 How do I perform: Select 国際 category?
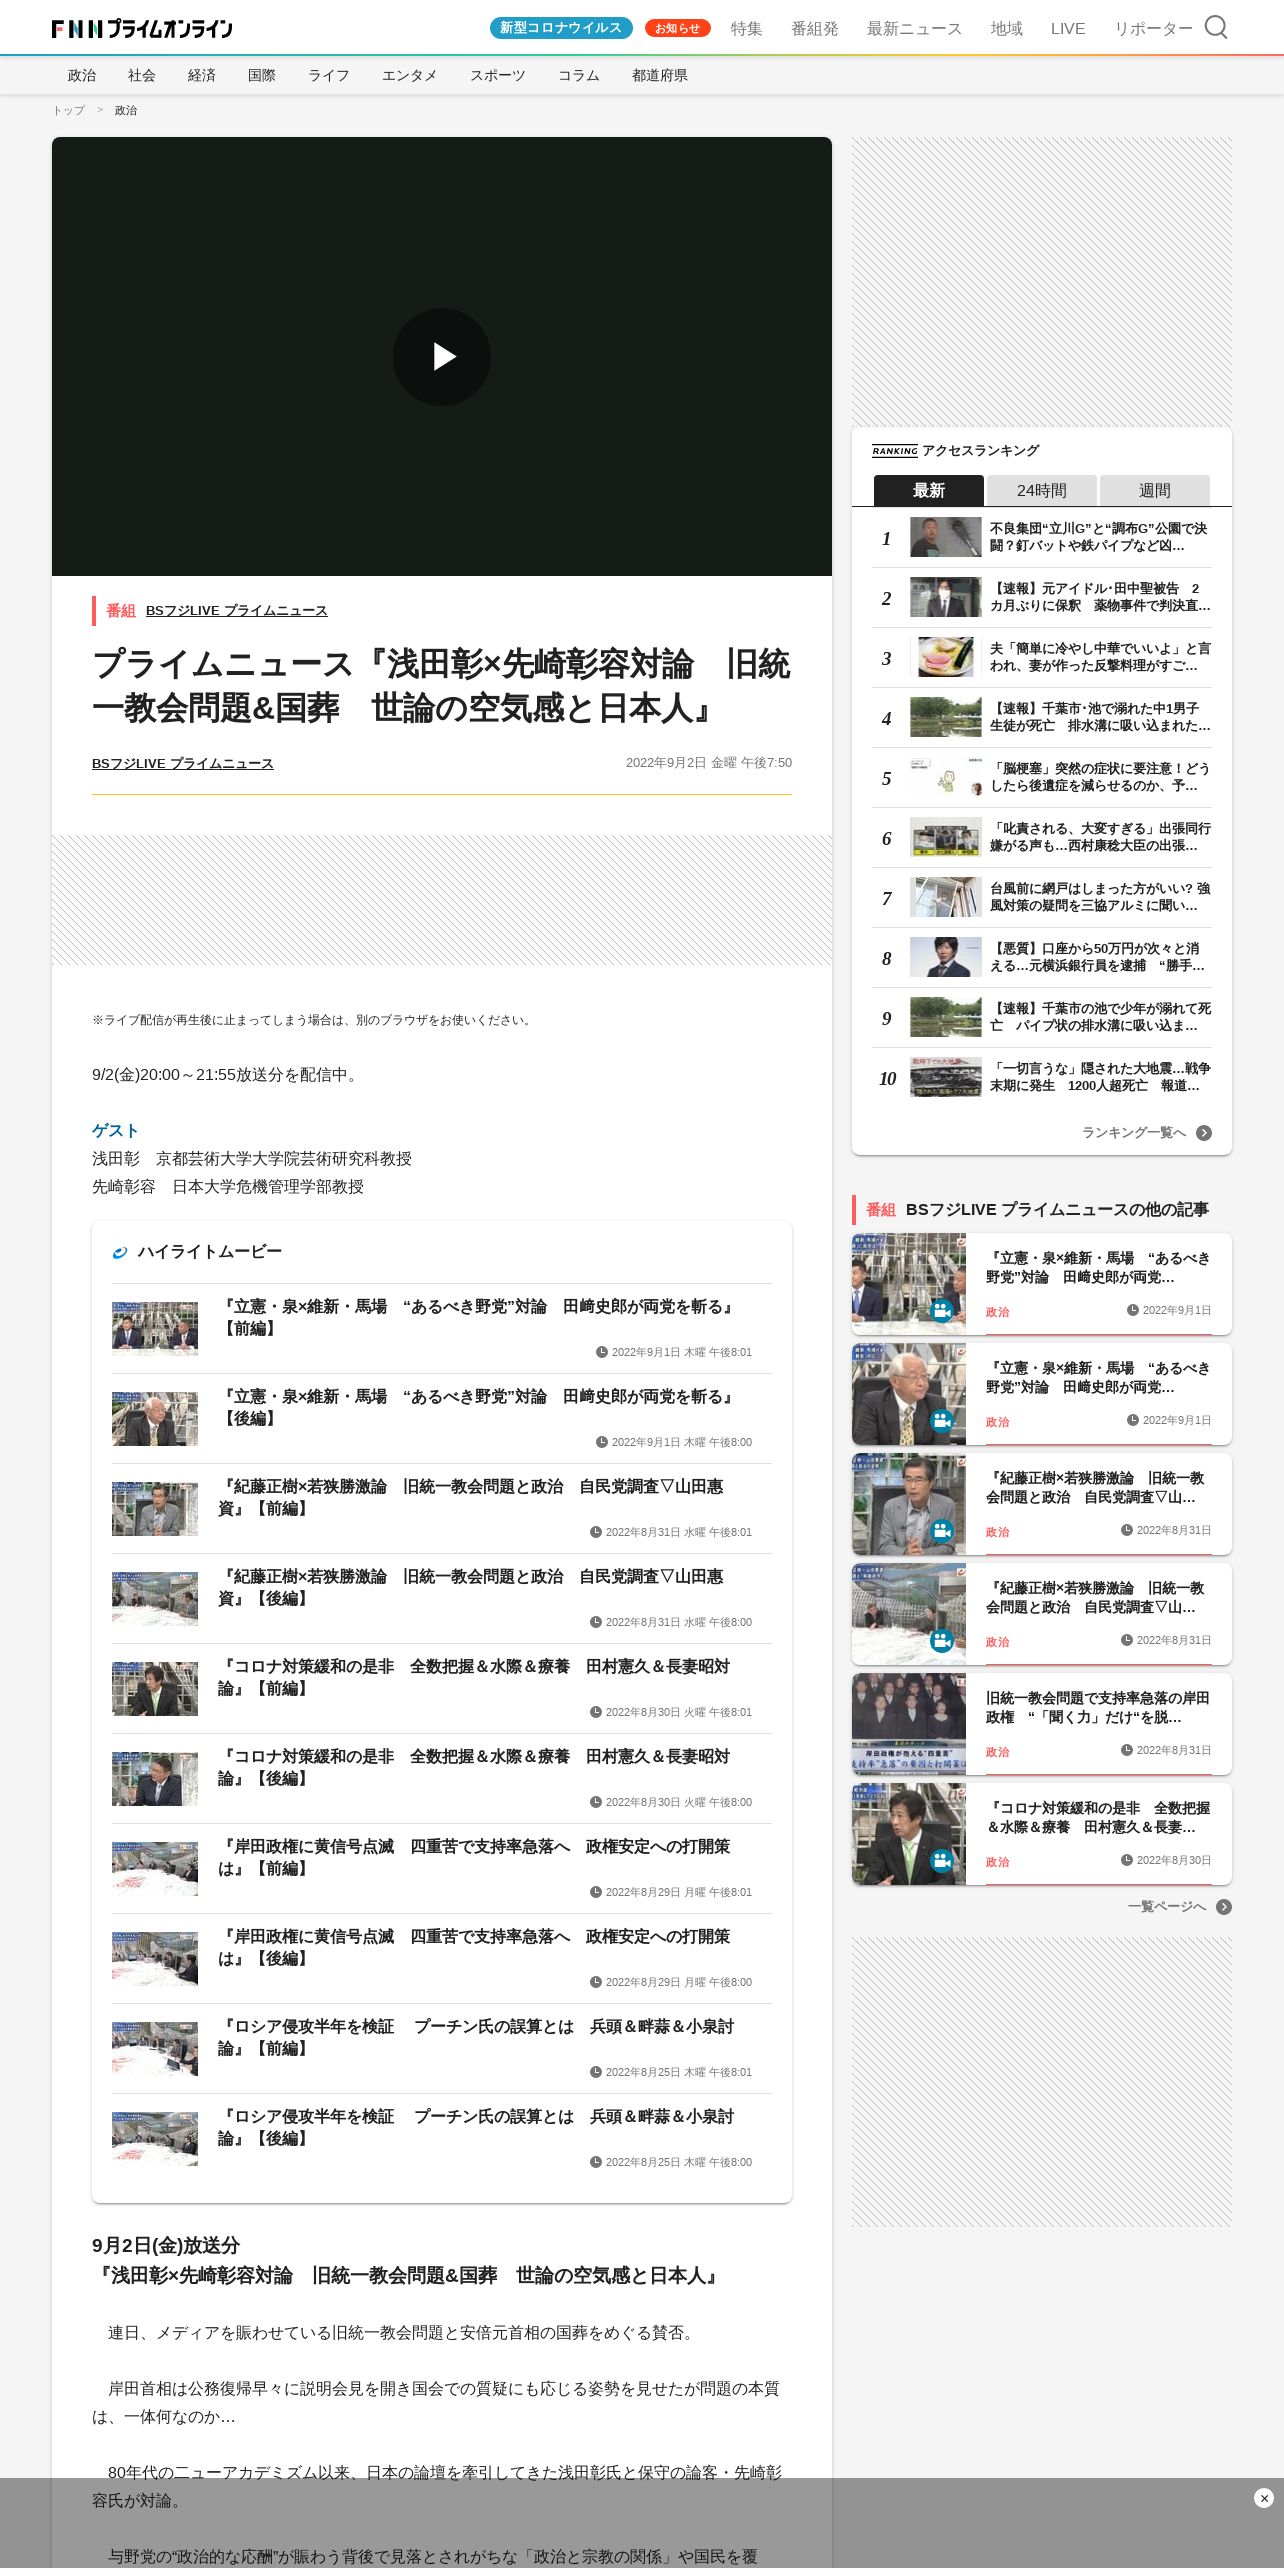tap(262, 76)
